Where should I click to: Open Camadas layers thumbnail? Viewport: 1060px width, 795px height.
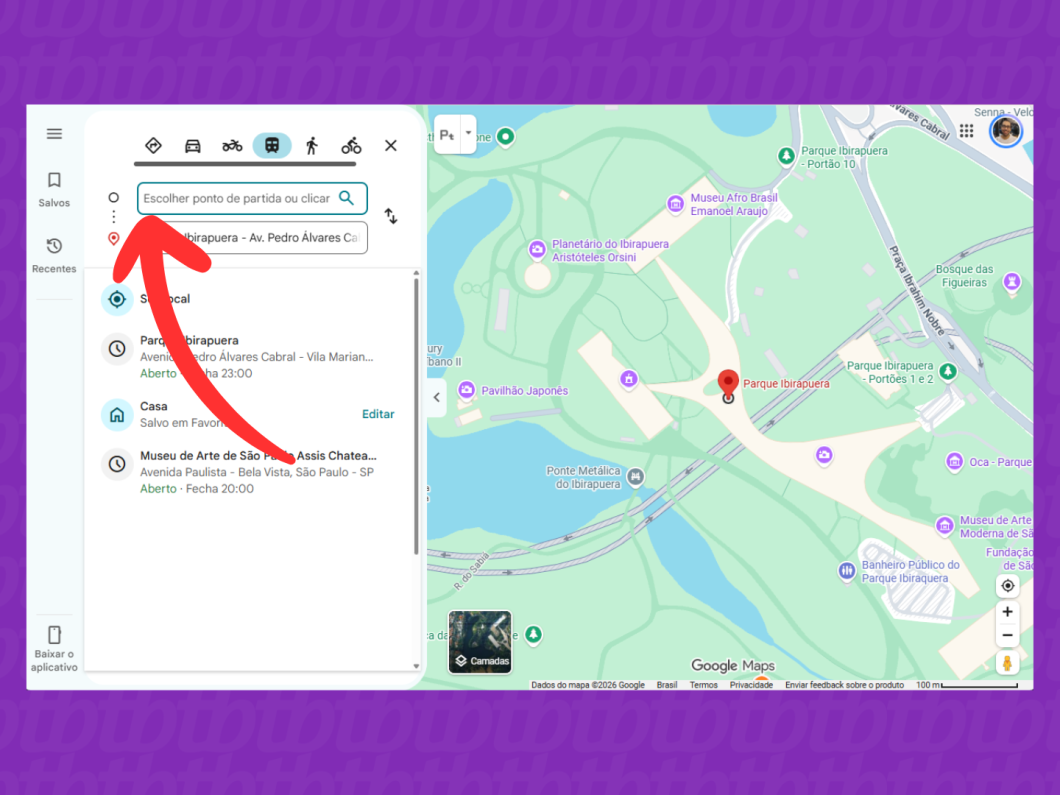480,642
